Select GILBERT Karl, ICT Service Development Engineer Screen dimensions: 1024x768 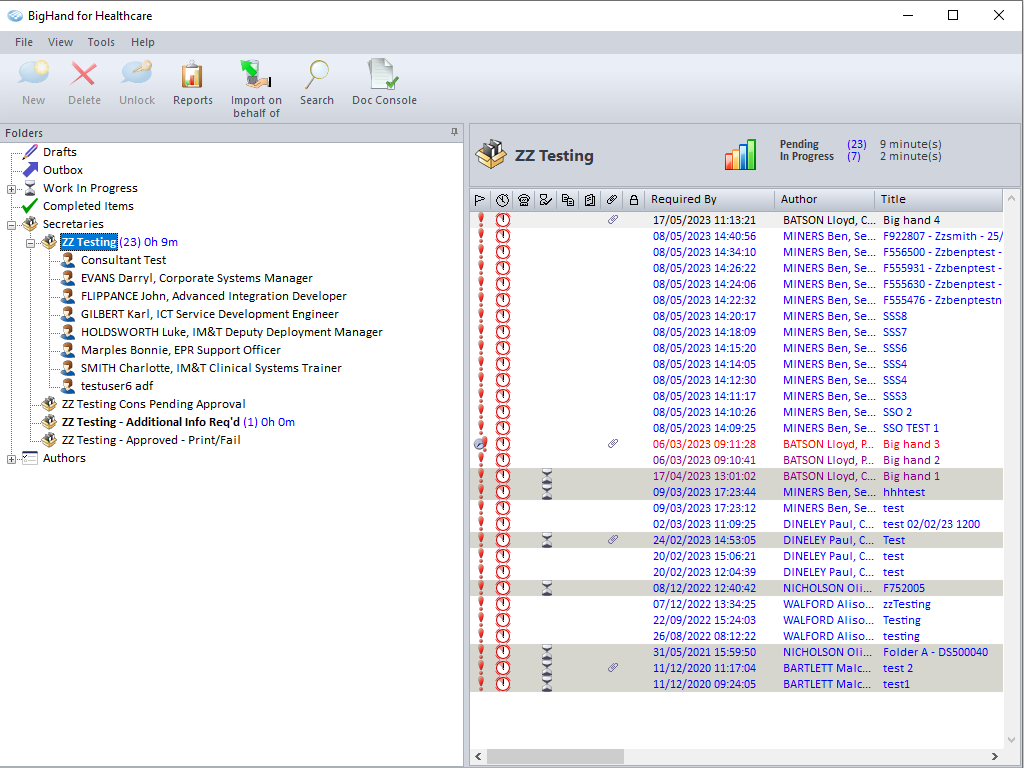click(x=210, y=314)
